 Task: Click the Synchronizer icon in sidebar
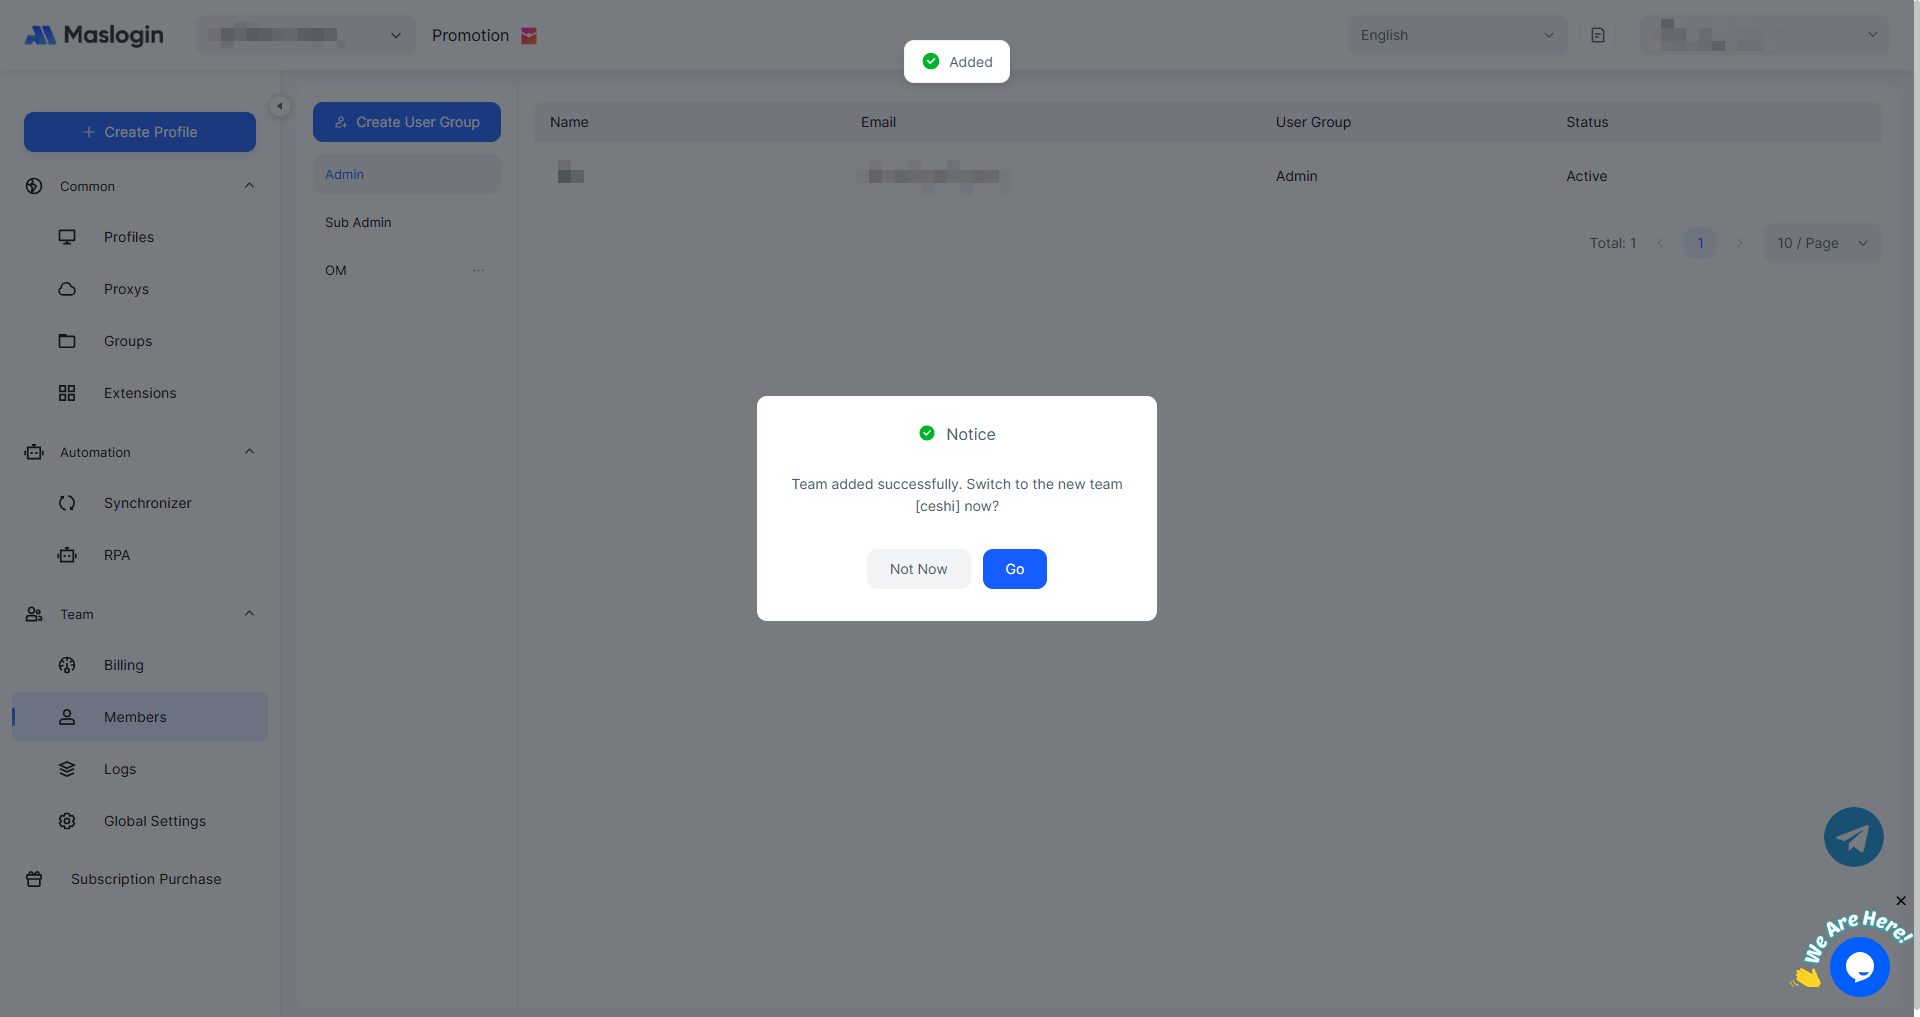[67, 503]
